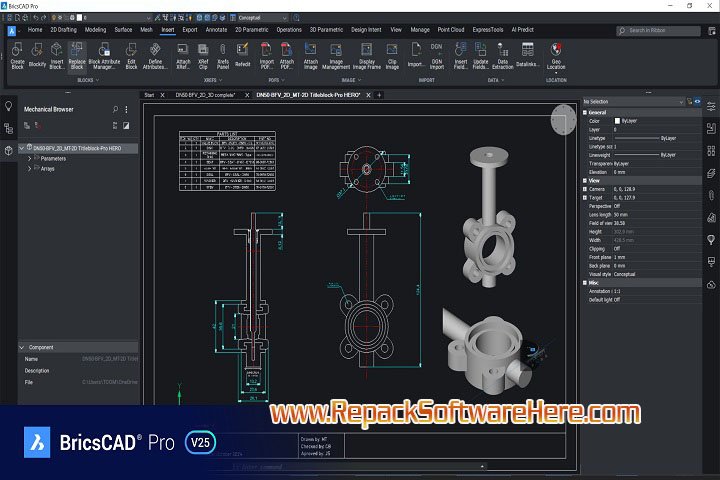Expand the XREFS ribbon group arrow
This screenshot has height=480, width=720.
coord(220,80)
